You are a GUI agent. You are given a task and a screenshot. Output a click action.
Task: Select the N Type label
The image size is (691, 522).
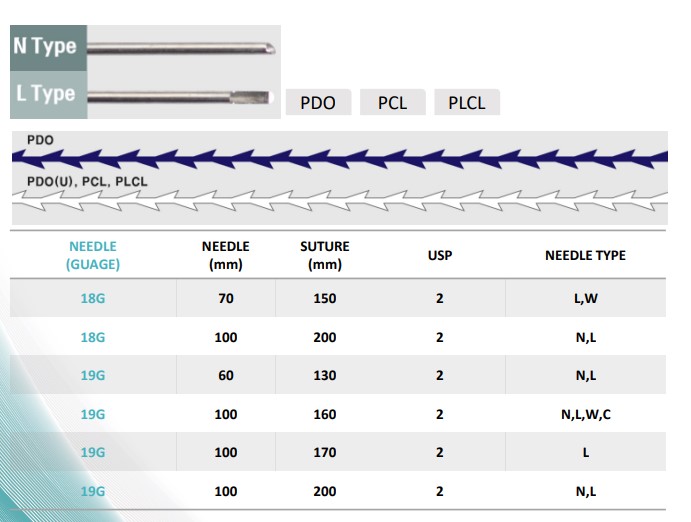tap(46, 47)
